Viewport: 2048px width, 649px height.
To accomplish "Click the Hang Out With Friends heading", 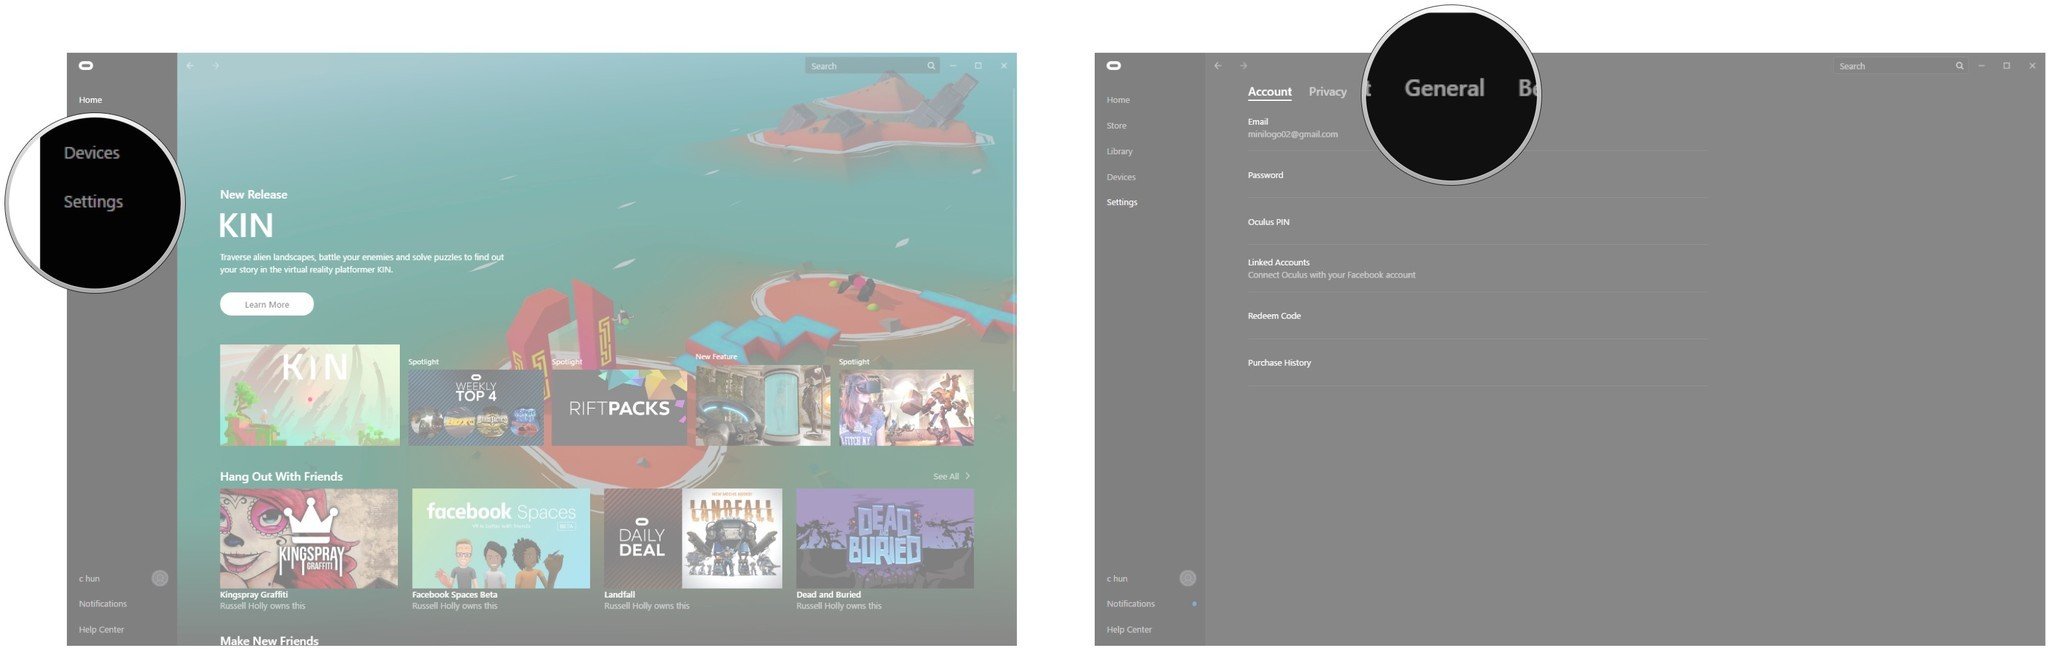I will click(281, 476).
